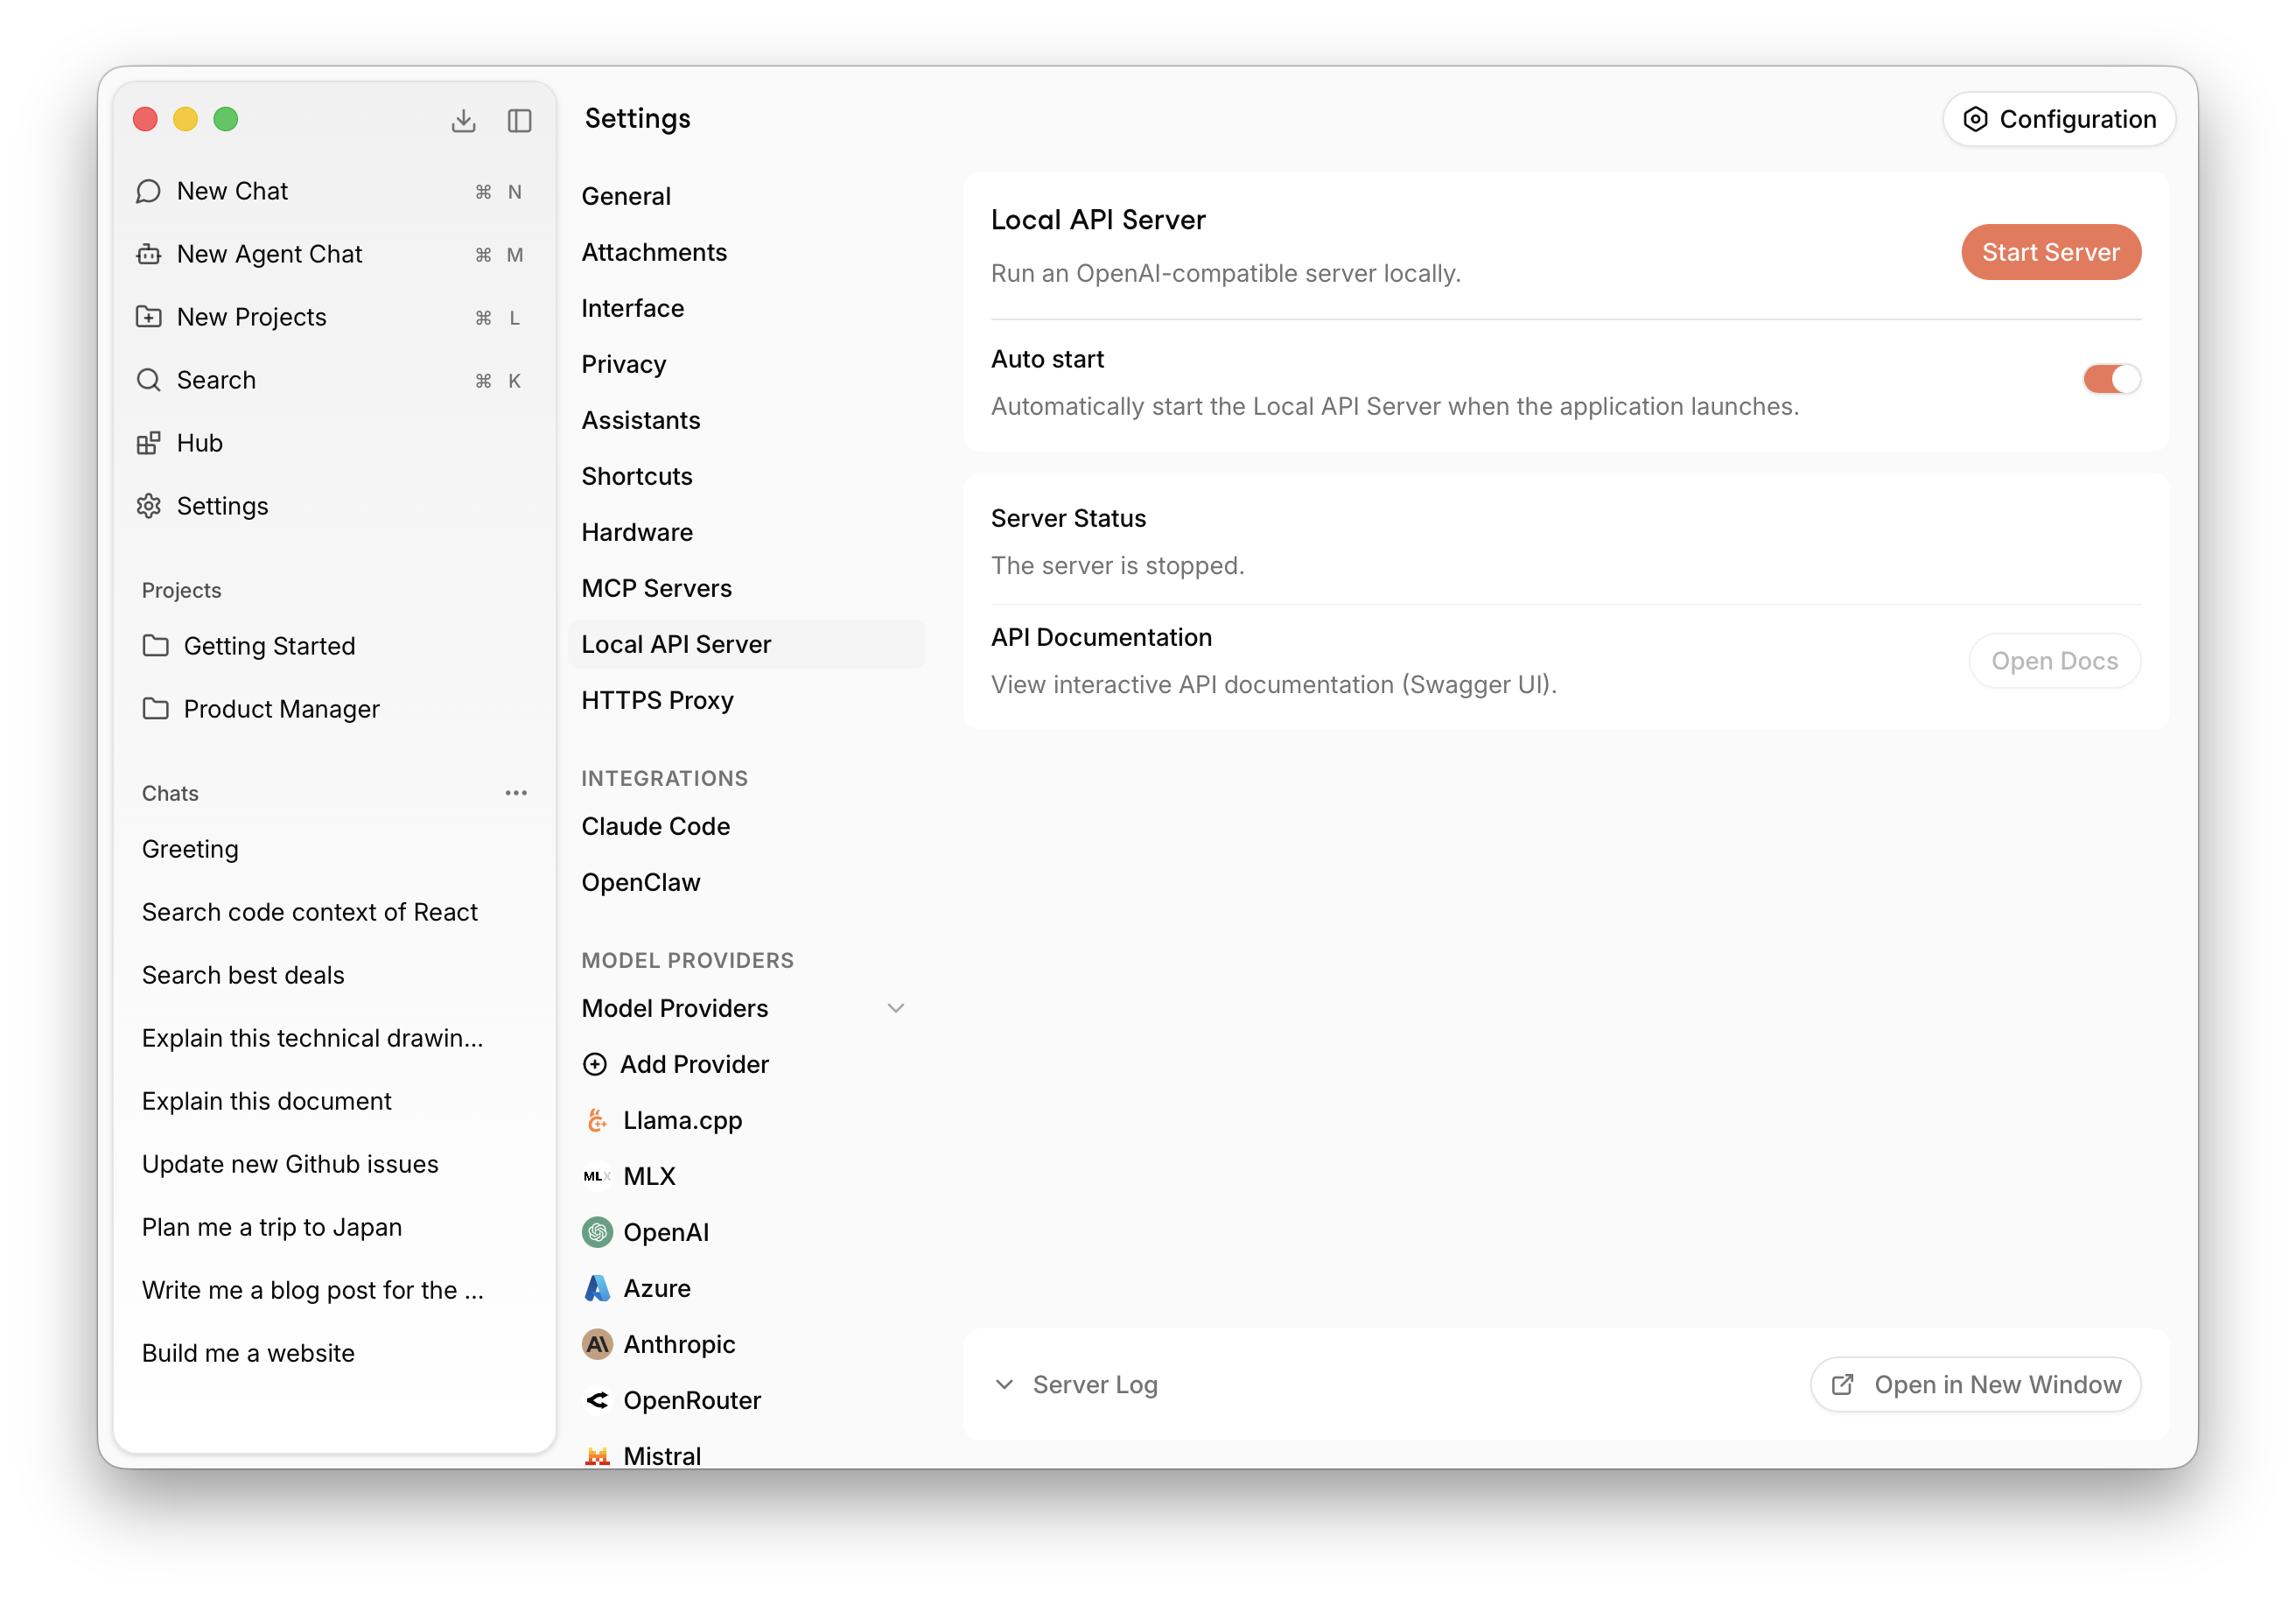
Task: Select the Getting Started project
Action: [269, 646]
